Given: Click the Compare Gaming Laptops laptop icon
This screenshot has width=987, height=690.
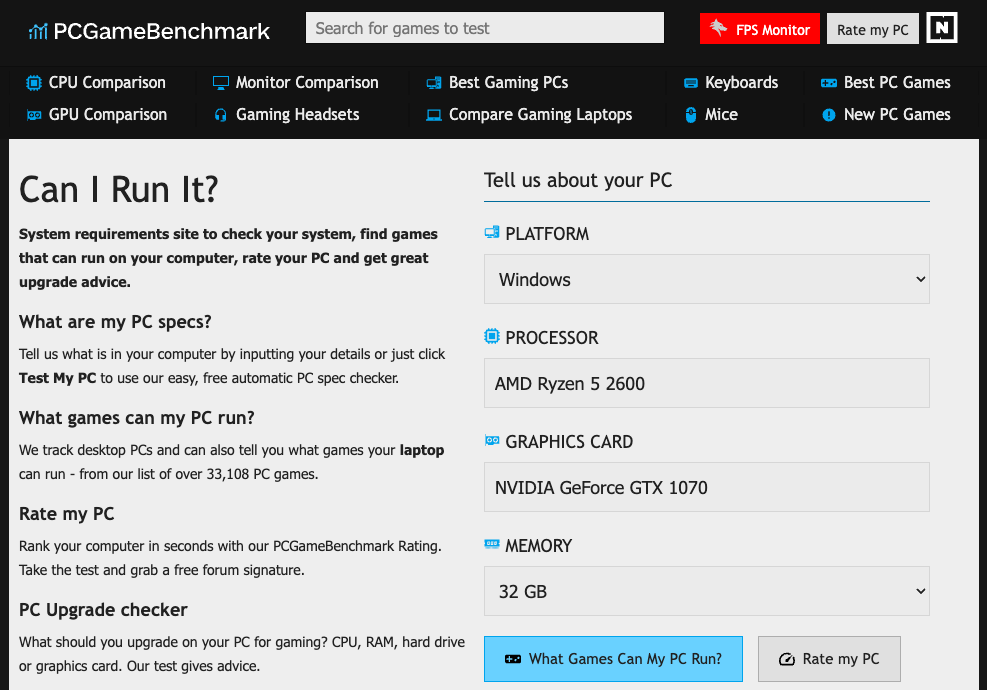Looking at the screenshot, I should (434, 115).
